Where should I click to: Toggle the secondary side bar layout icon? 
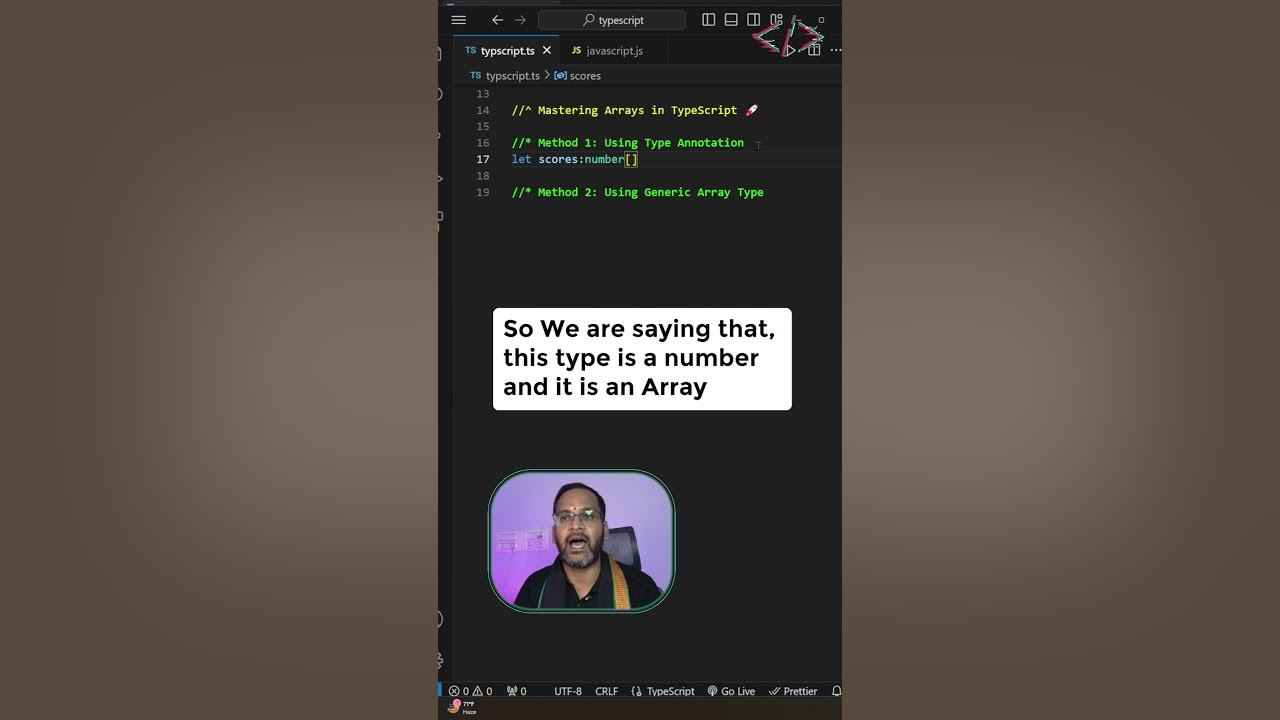(x=753, y=20)
